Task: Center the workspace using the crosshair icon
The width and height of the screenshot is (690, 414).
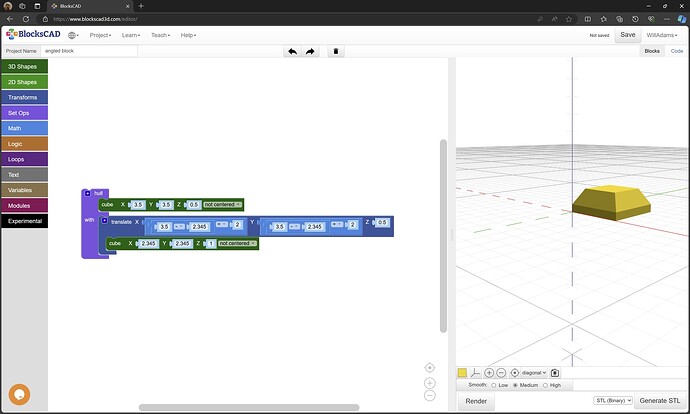Action: [429, 367]
